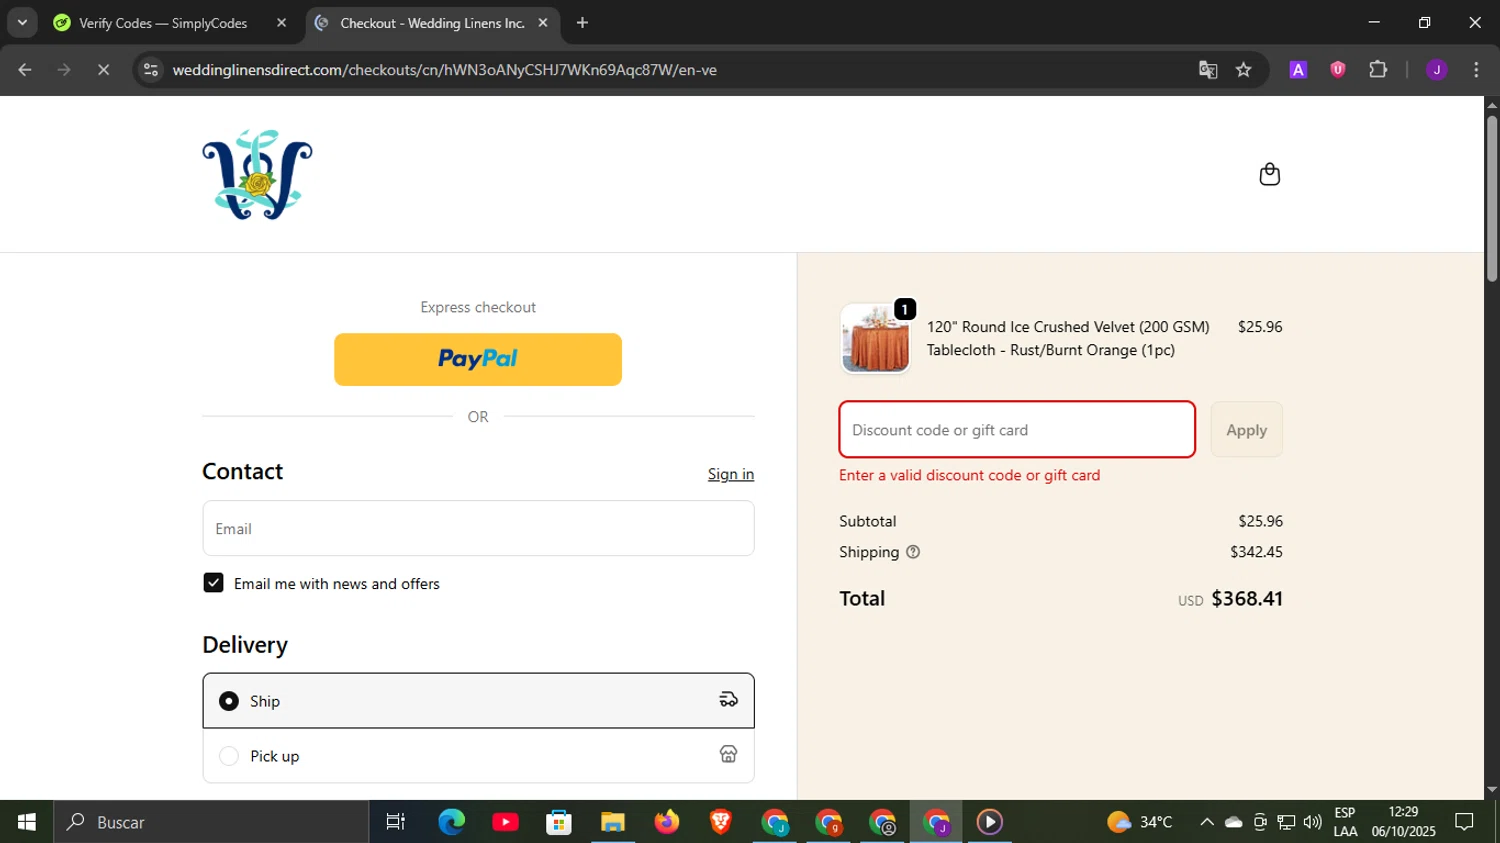Click the browser forward arrow
Viewport: 1500px width, 843px height.
(64, 70)
